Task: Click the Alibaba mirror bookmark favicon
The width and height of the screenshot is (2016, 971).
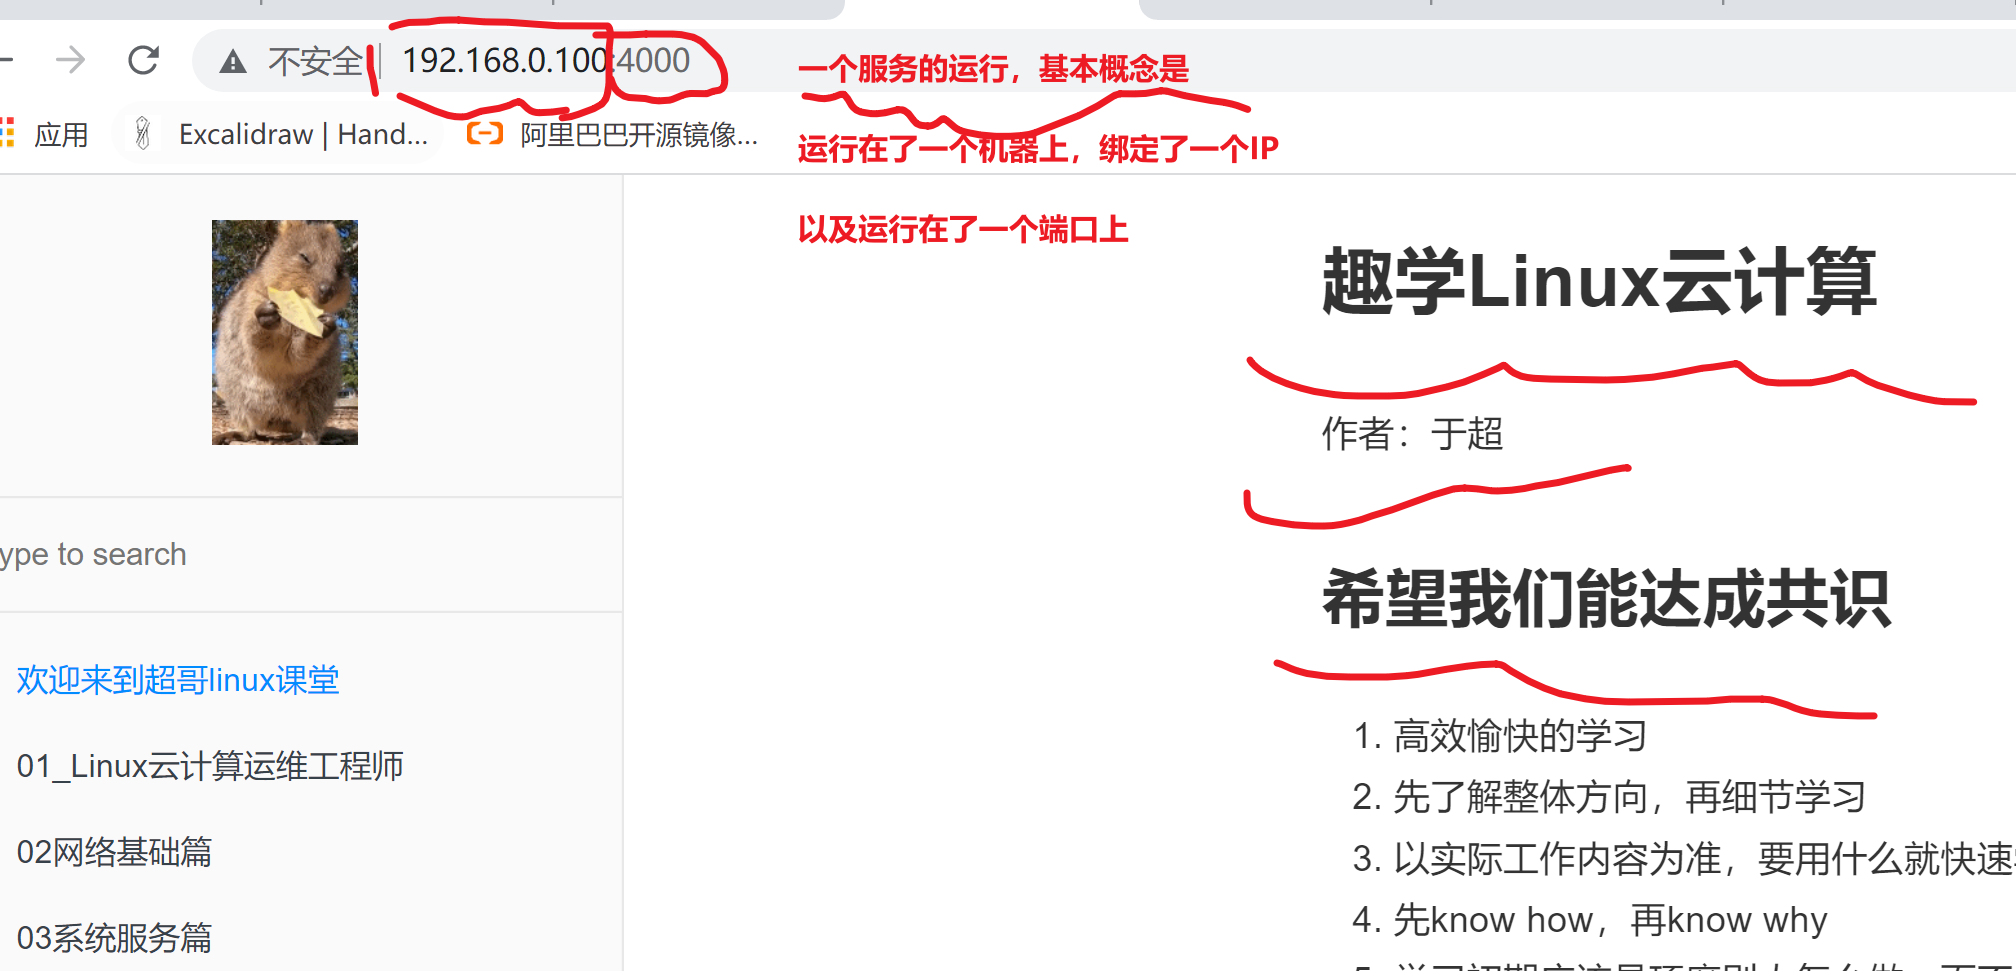Action: [x=485, y=133]
